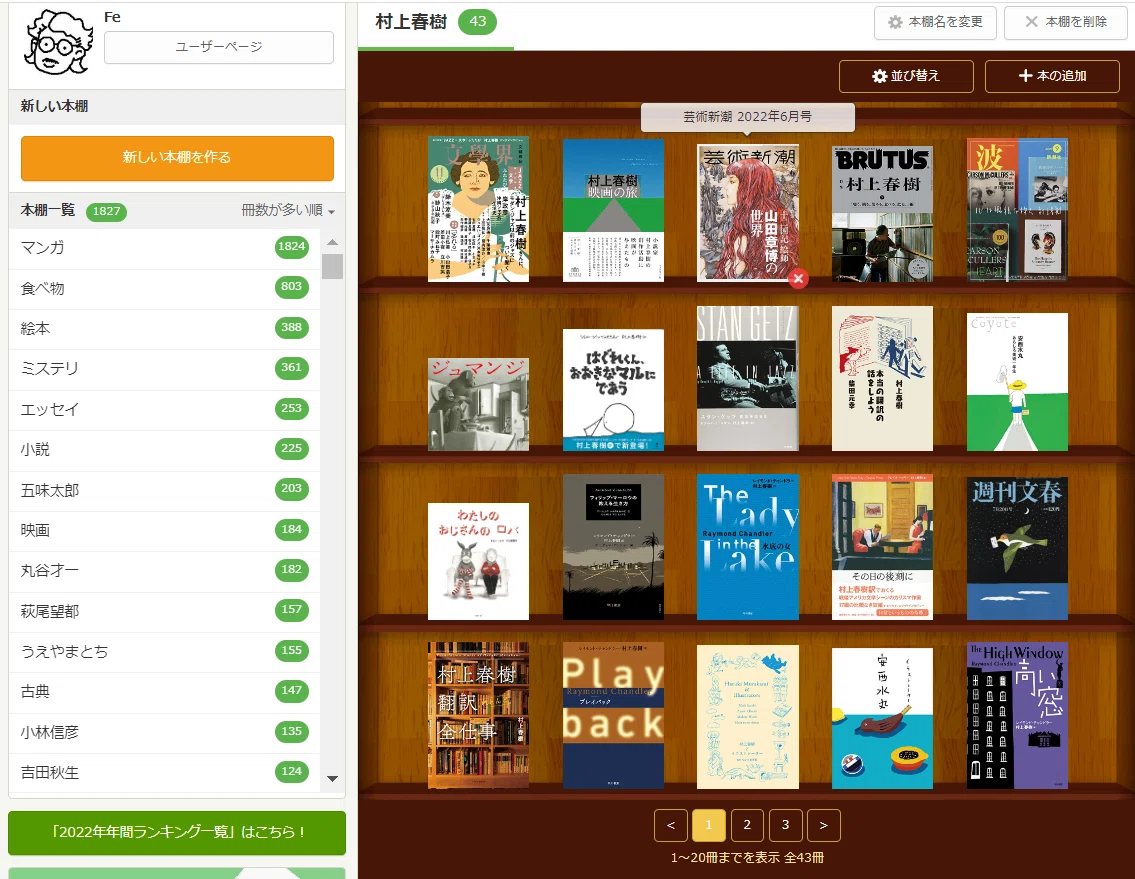Select the 小説 bookshelf
The width and height of the screenshot is (1135, 879).
[165, 450]
